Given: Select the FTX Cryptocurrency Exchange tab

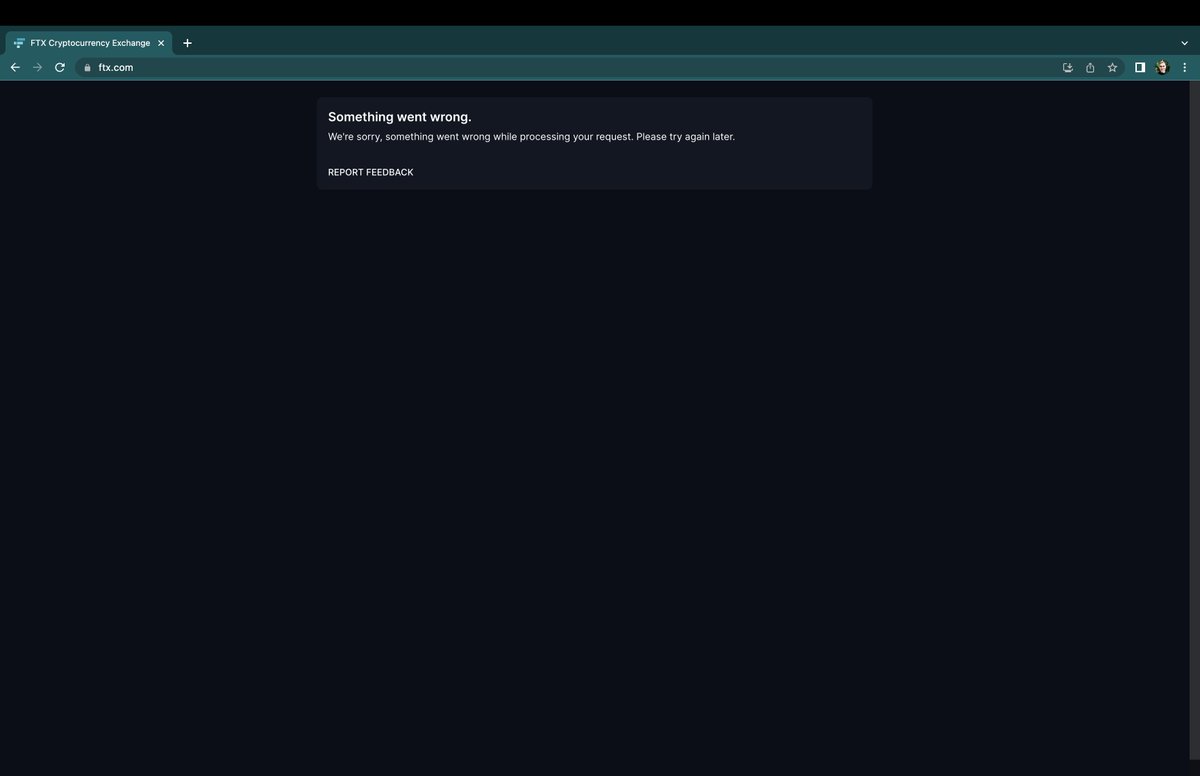Looking at the screenshot, I should coord(89,43).
